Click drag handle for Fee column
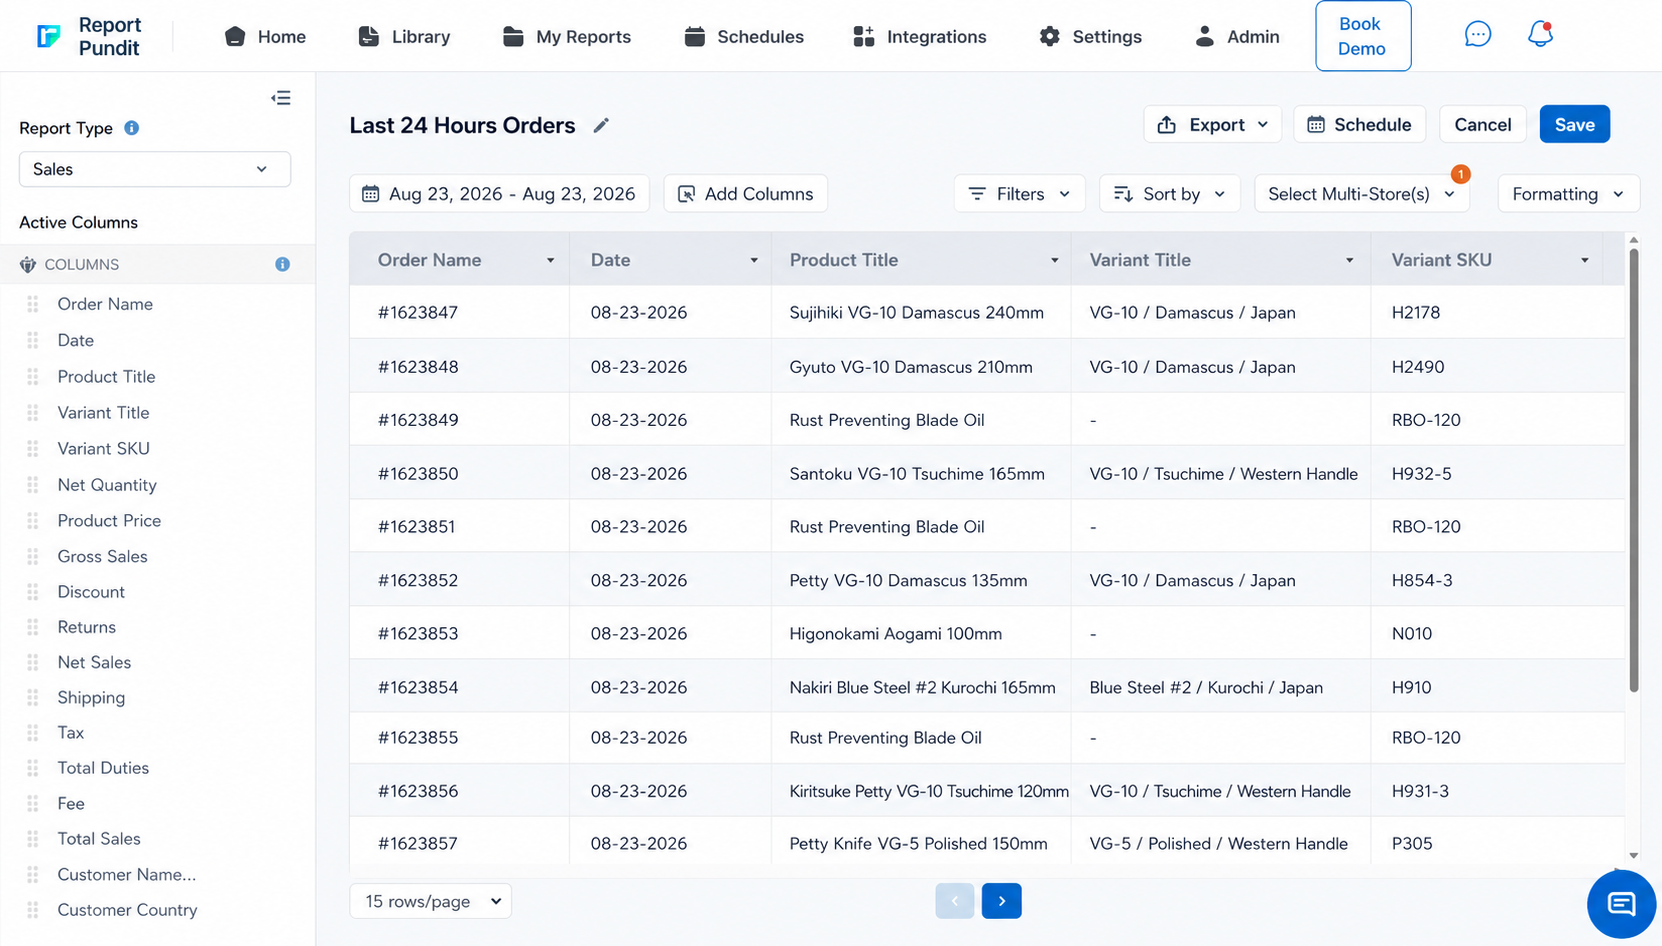Viewport: 1662px width, 946px height. point(33,803)
